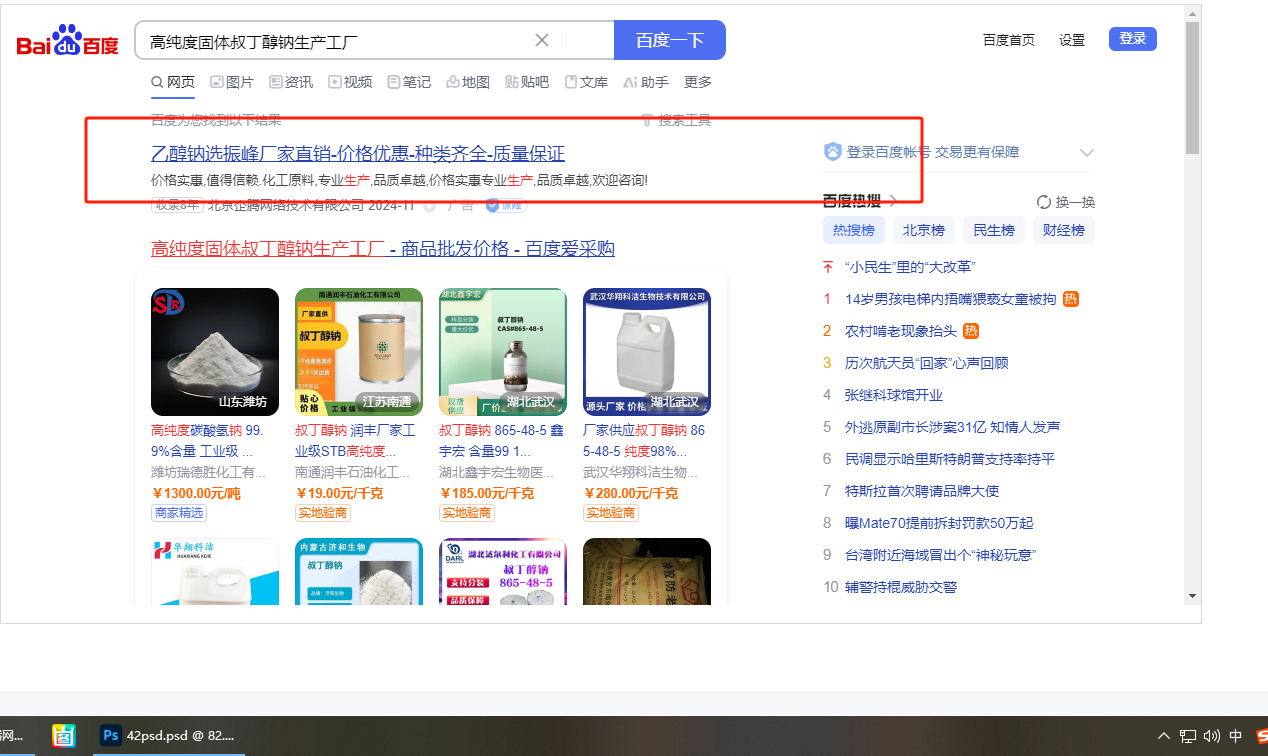
Task: Open hot topic 张继科球馆开业
Action: point(894,395)
